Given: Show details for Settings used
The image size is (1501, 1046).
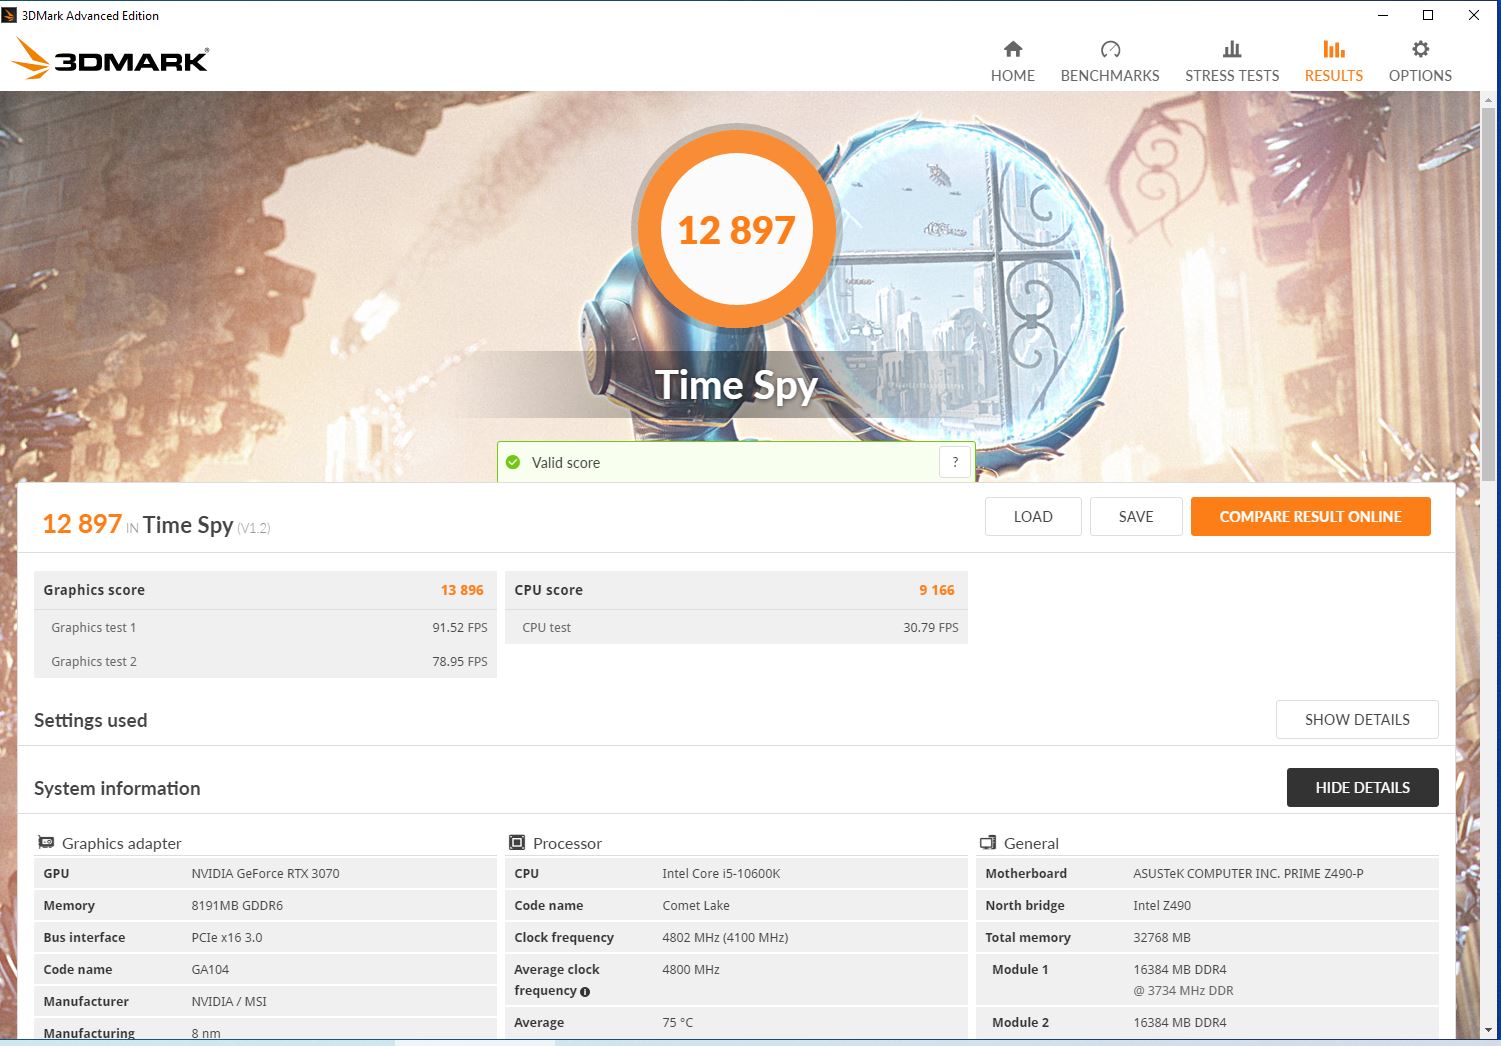Looking at the screenshot, I should (1357, 720).
